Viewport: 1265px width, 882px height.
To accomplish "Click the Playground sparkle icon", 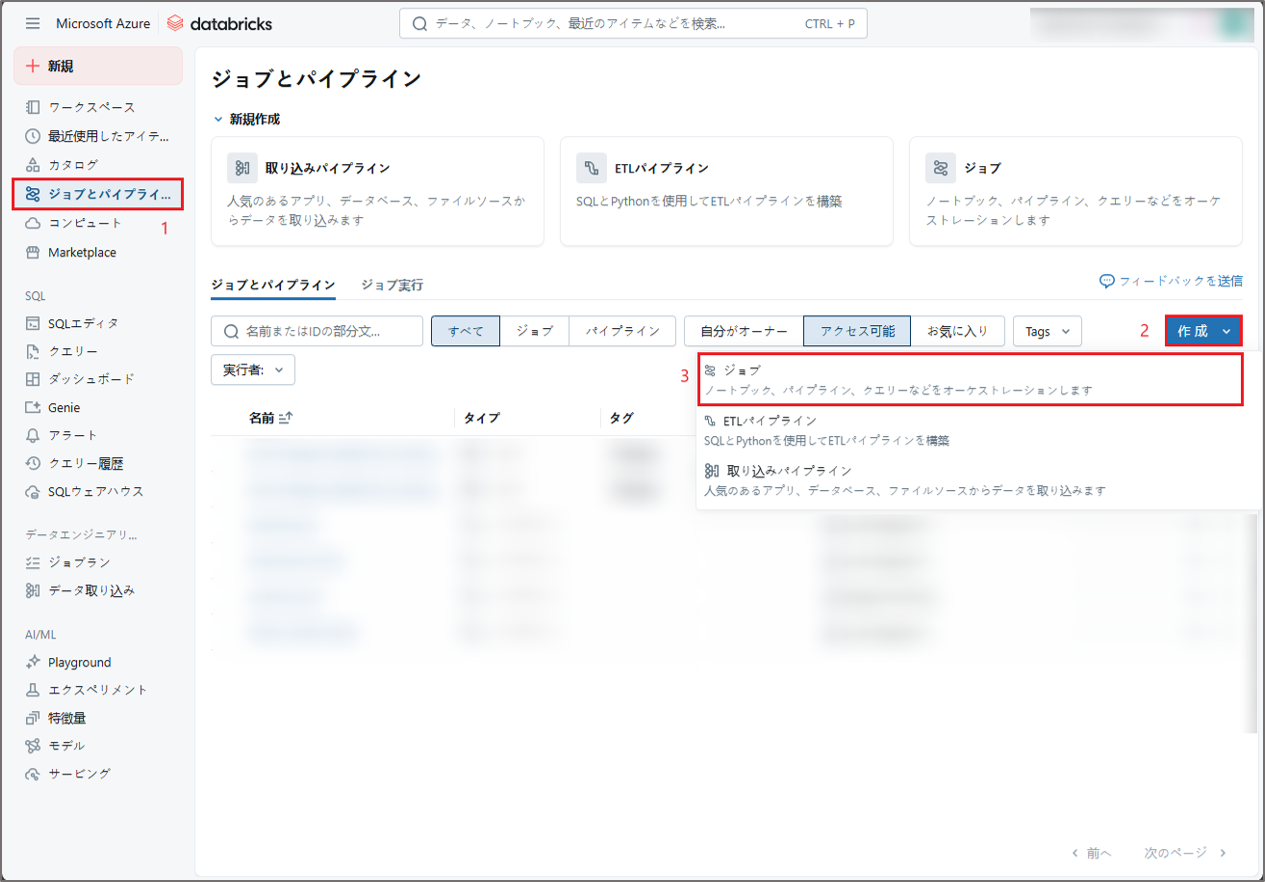I will pos(33,662).
